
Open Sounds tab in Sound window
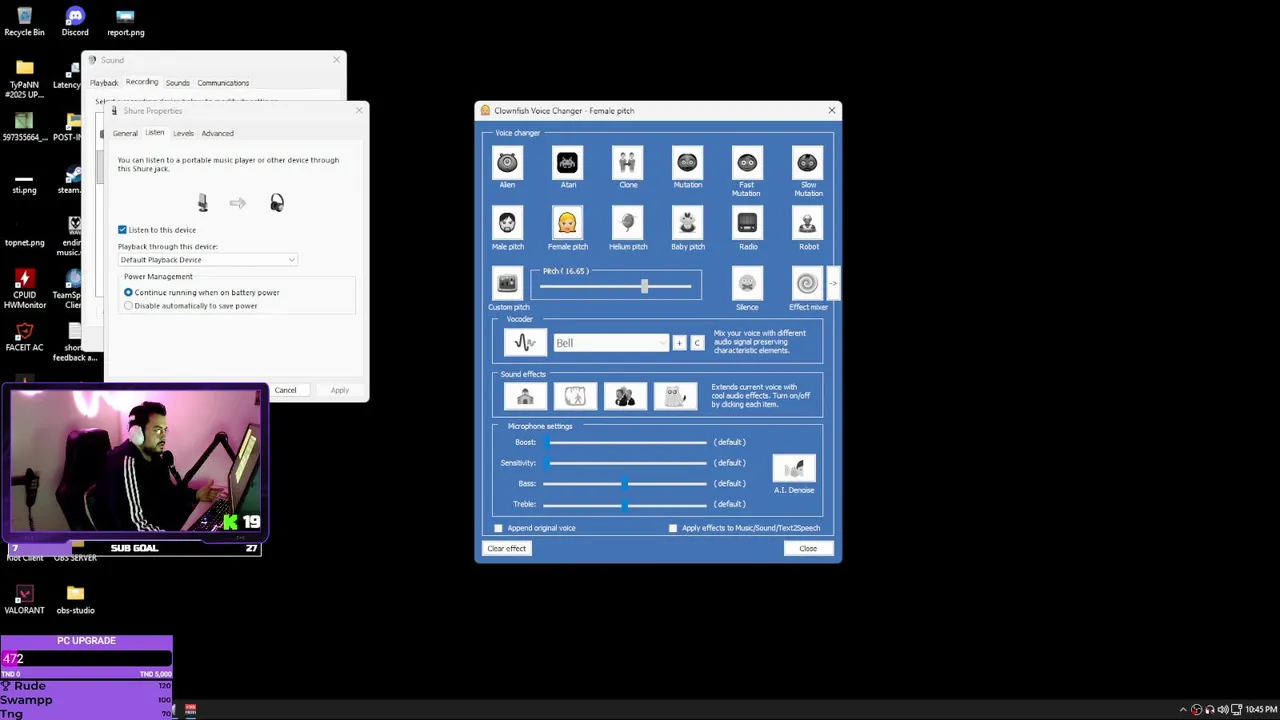coord(178,83)
